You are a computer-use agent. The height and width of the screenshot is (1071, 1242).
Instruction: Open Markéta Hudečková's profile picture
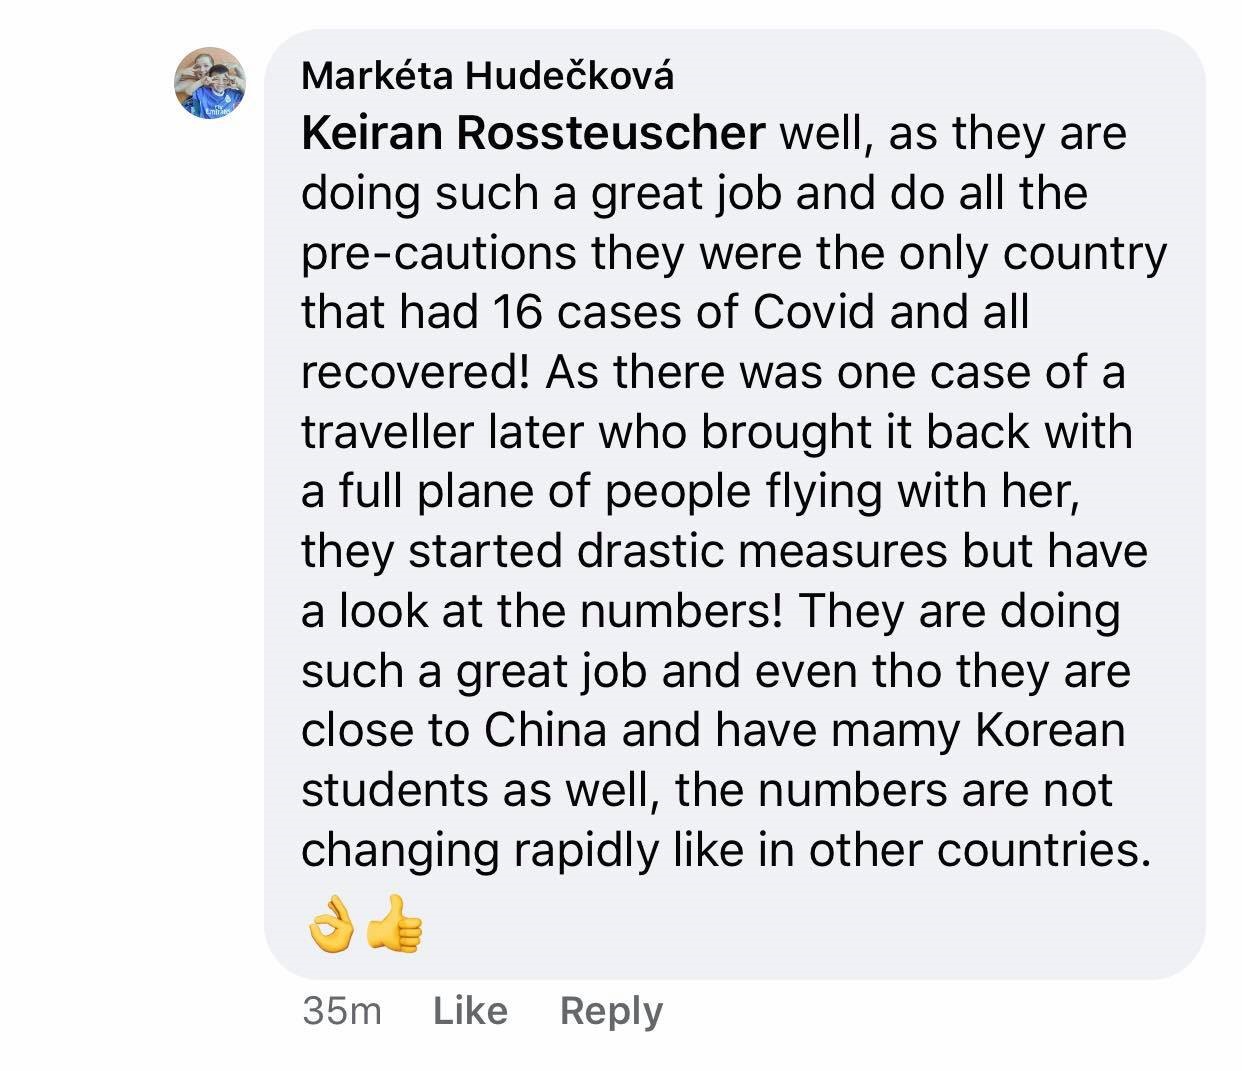click(x=209, y=83)
